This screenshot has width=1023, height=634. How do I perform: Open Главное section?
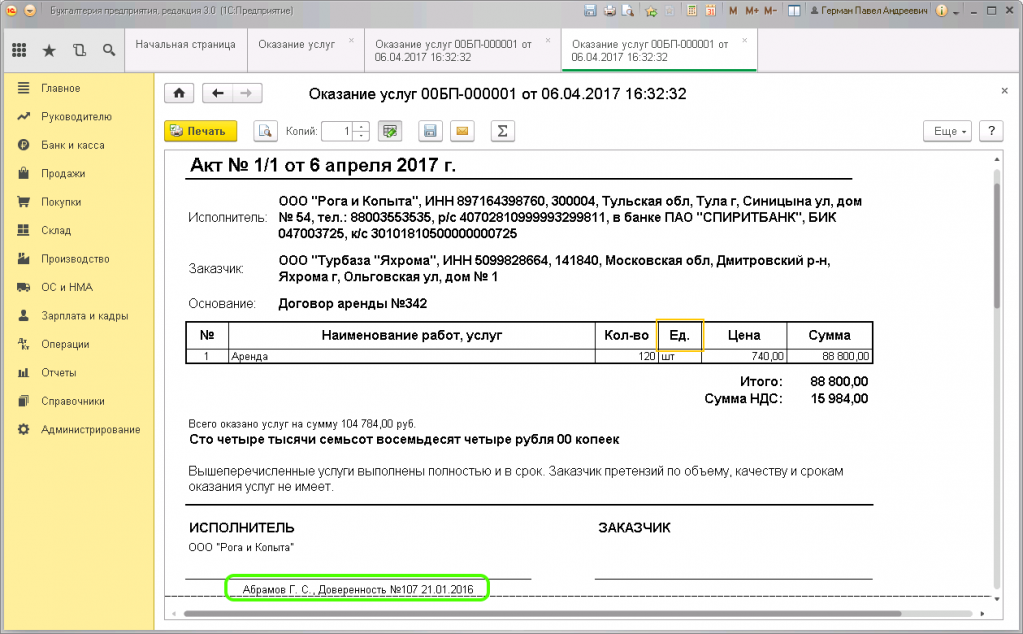61,88
